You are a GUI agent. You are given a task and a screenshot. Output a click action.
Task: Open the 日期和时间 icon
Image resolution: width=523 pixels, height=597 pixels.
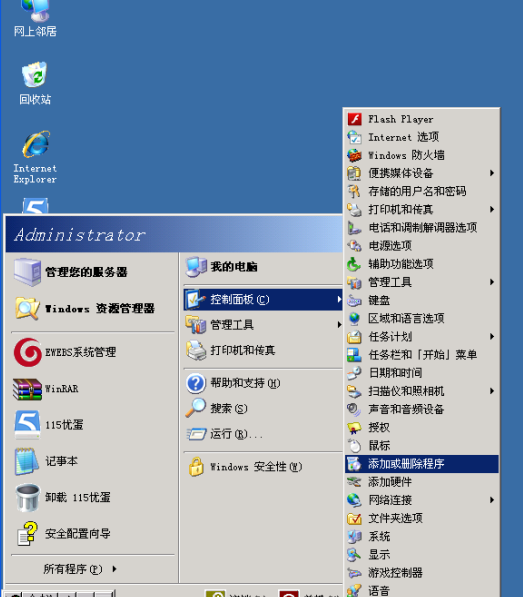pyautogui.click(x=354, y=373)
